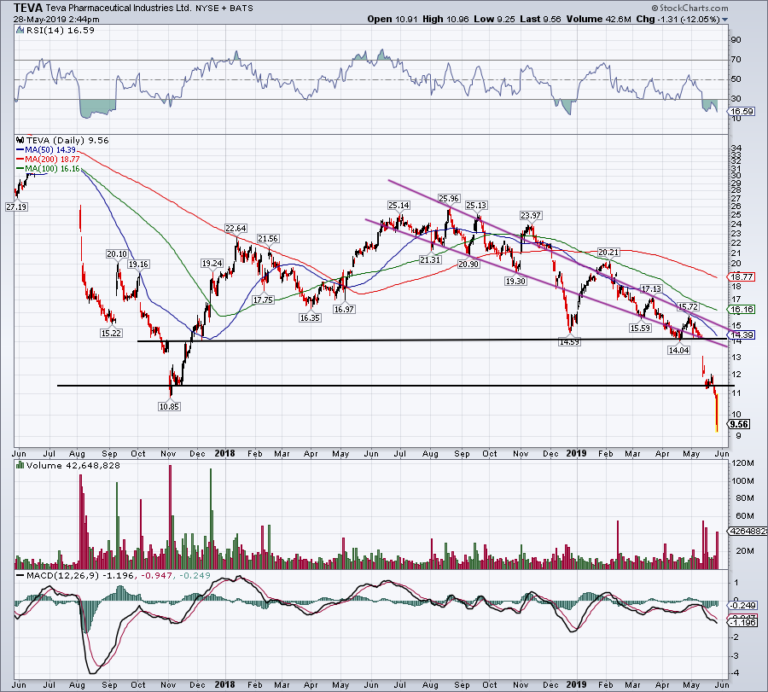The height and width of the screenshot is (692, 768).
Task: Click the 16.35 April low label
Action: coord(310,318)
